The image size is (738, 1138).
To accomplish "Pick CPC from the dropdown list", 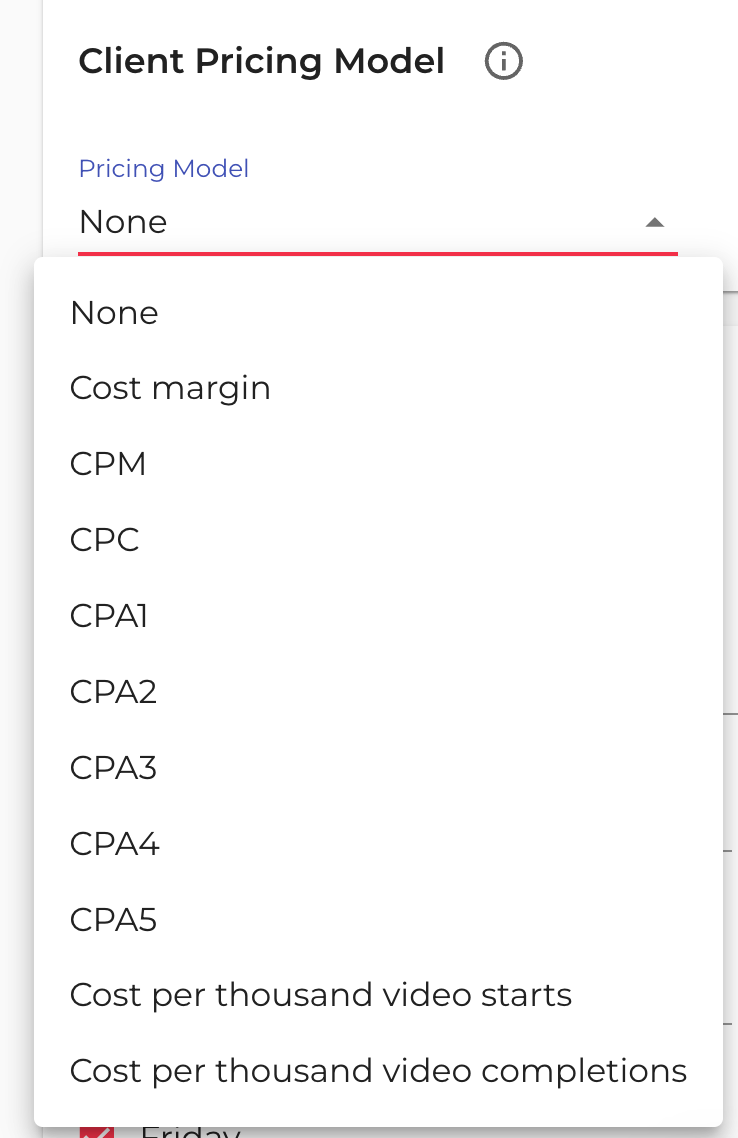I will (x=104, y=540).
